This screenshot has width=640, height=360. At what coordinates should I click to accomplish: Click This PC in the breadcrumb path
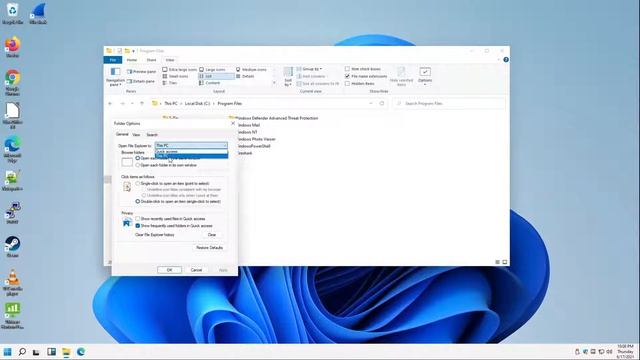click(x=171, y=104)
